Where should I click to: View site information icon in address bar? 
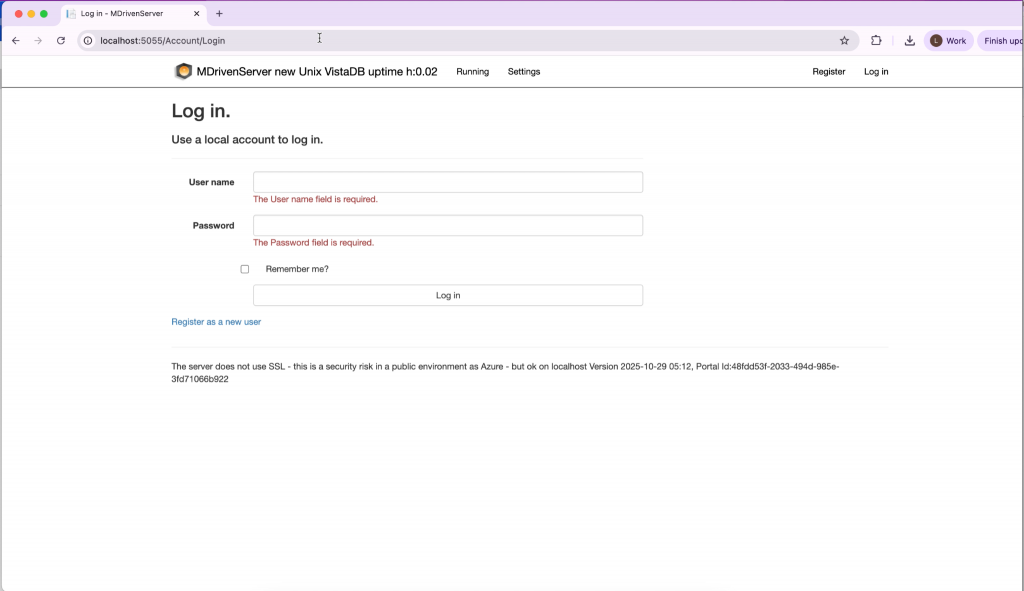88,41
